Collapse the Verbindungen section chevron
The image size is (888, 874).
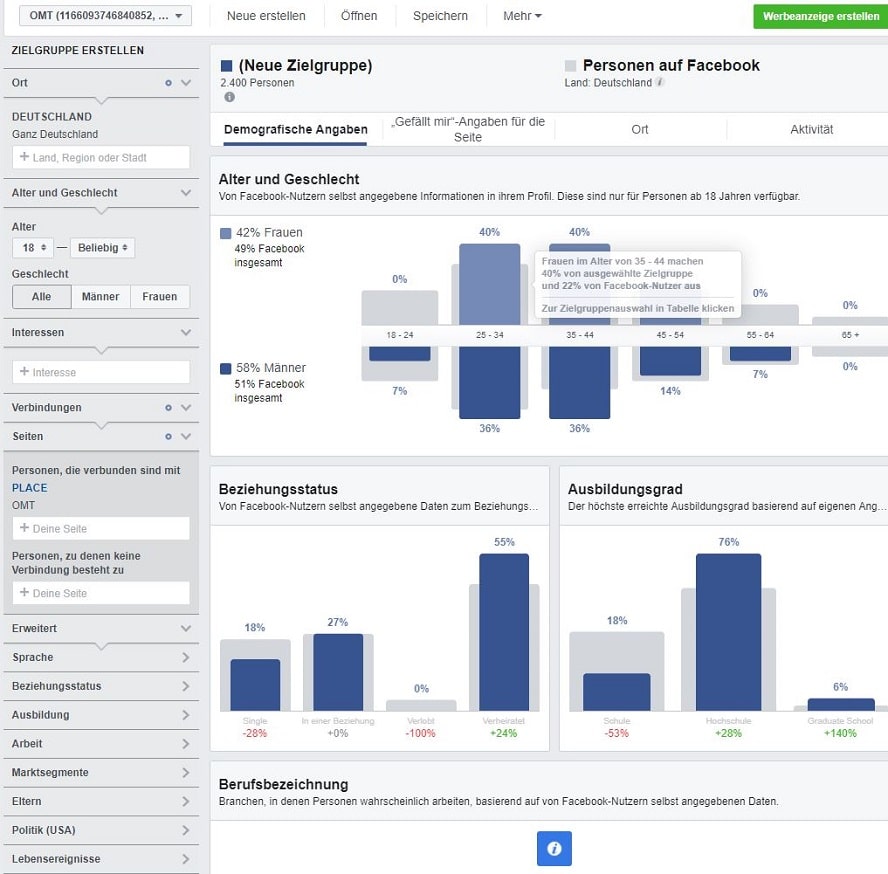[x=186, y=408]
